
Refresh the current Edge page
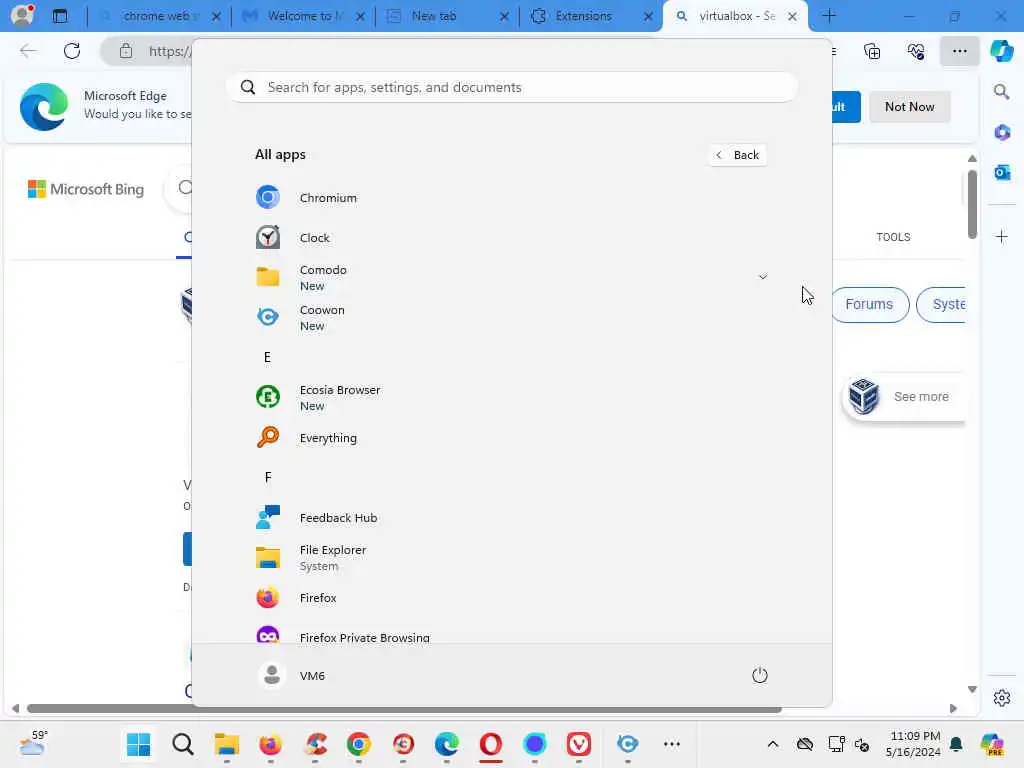click(72, 51)
